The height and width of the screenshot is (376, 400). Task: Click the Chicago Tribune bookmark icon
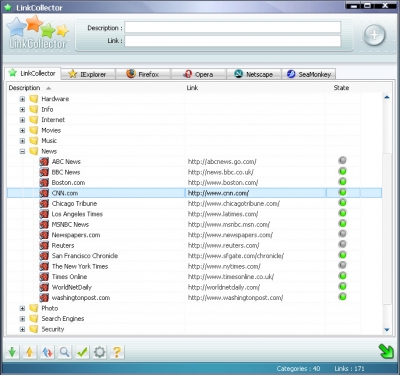[44, 204]
